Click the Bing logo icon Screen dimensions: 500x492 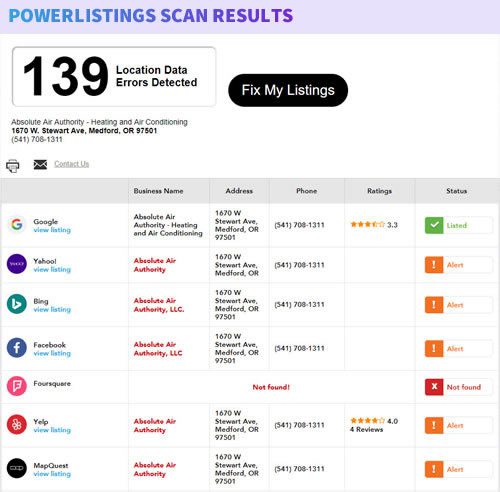pyautogui.click(x=17, y=304)
